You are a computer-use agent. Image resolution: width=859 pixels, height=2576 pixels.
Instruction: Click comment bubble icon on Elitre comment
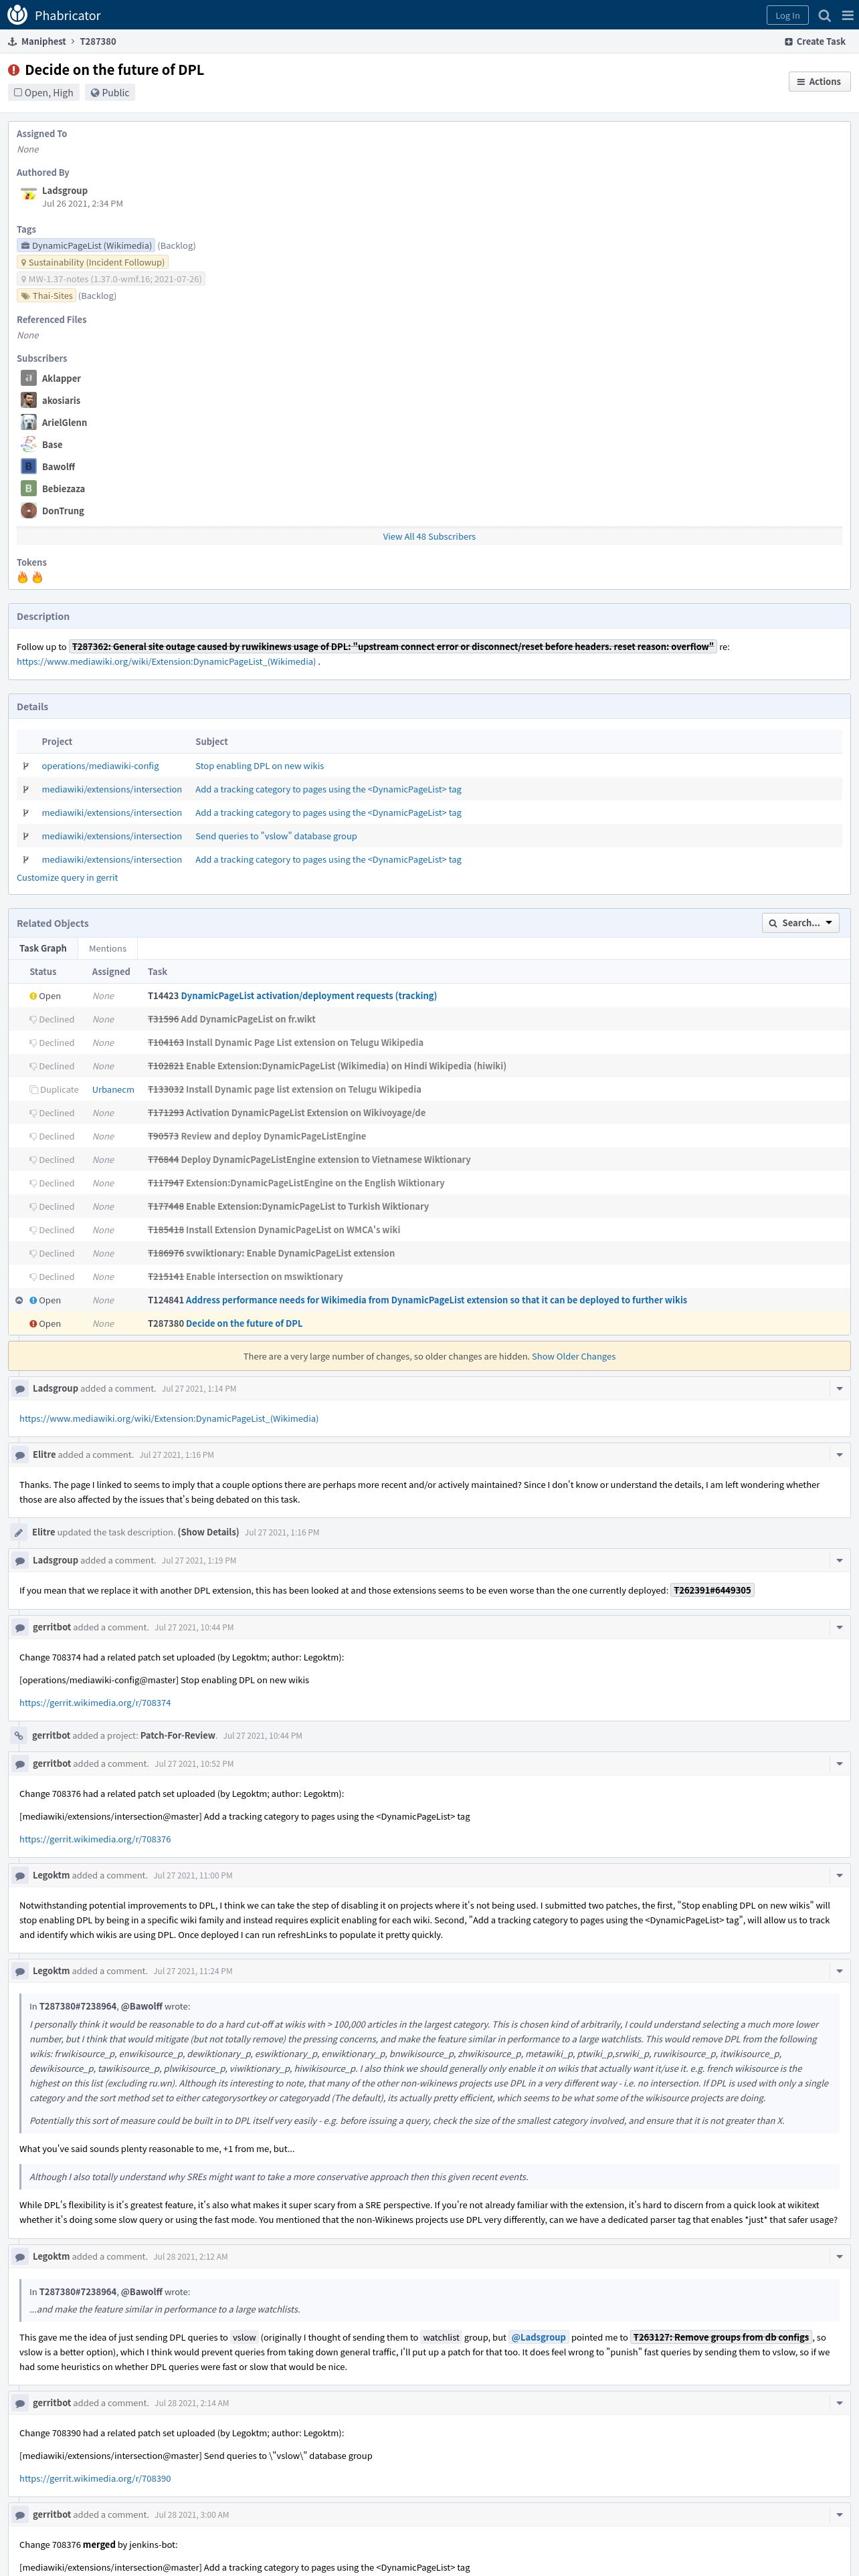coord(19,1455)
